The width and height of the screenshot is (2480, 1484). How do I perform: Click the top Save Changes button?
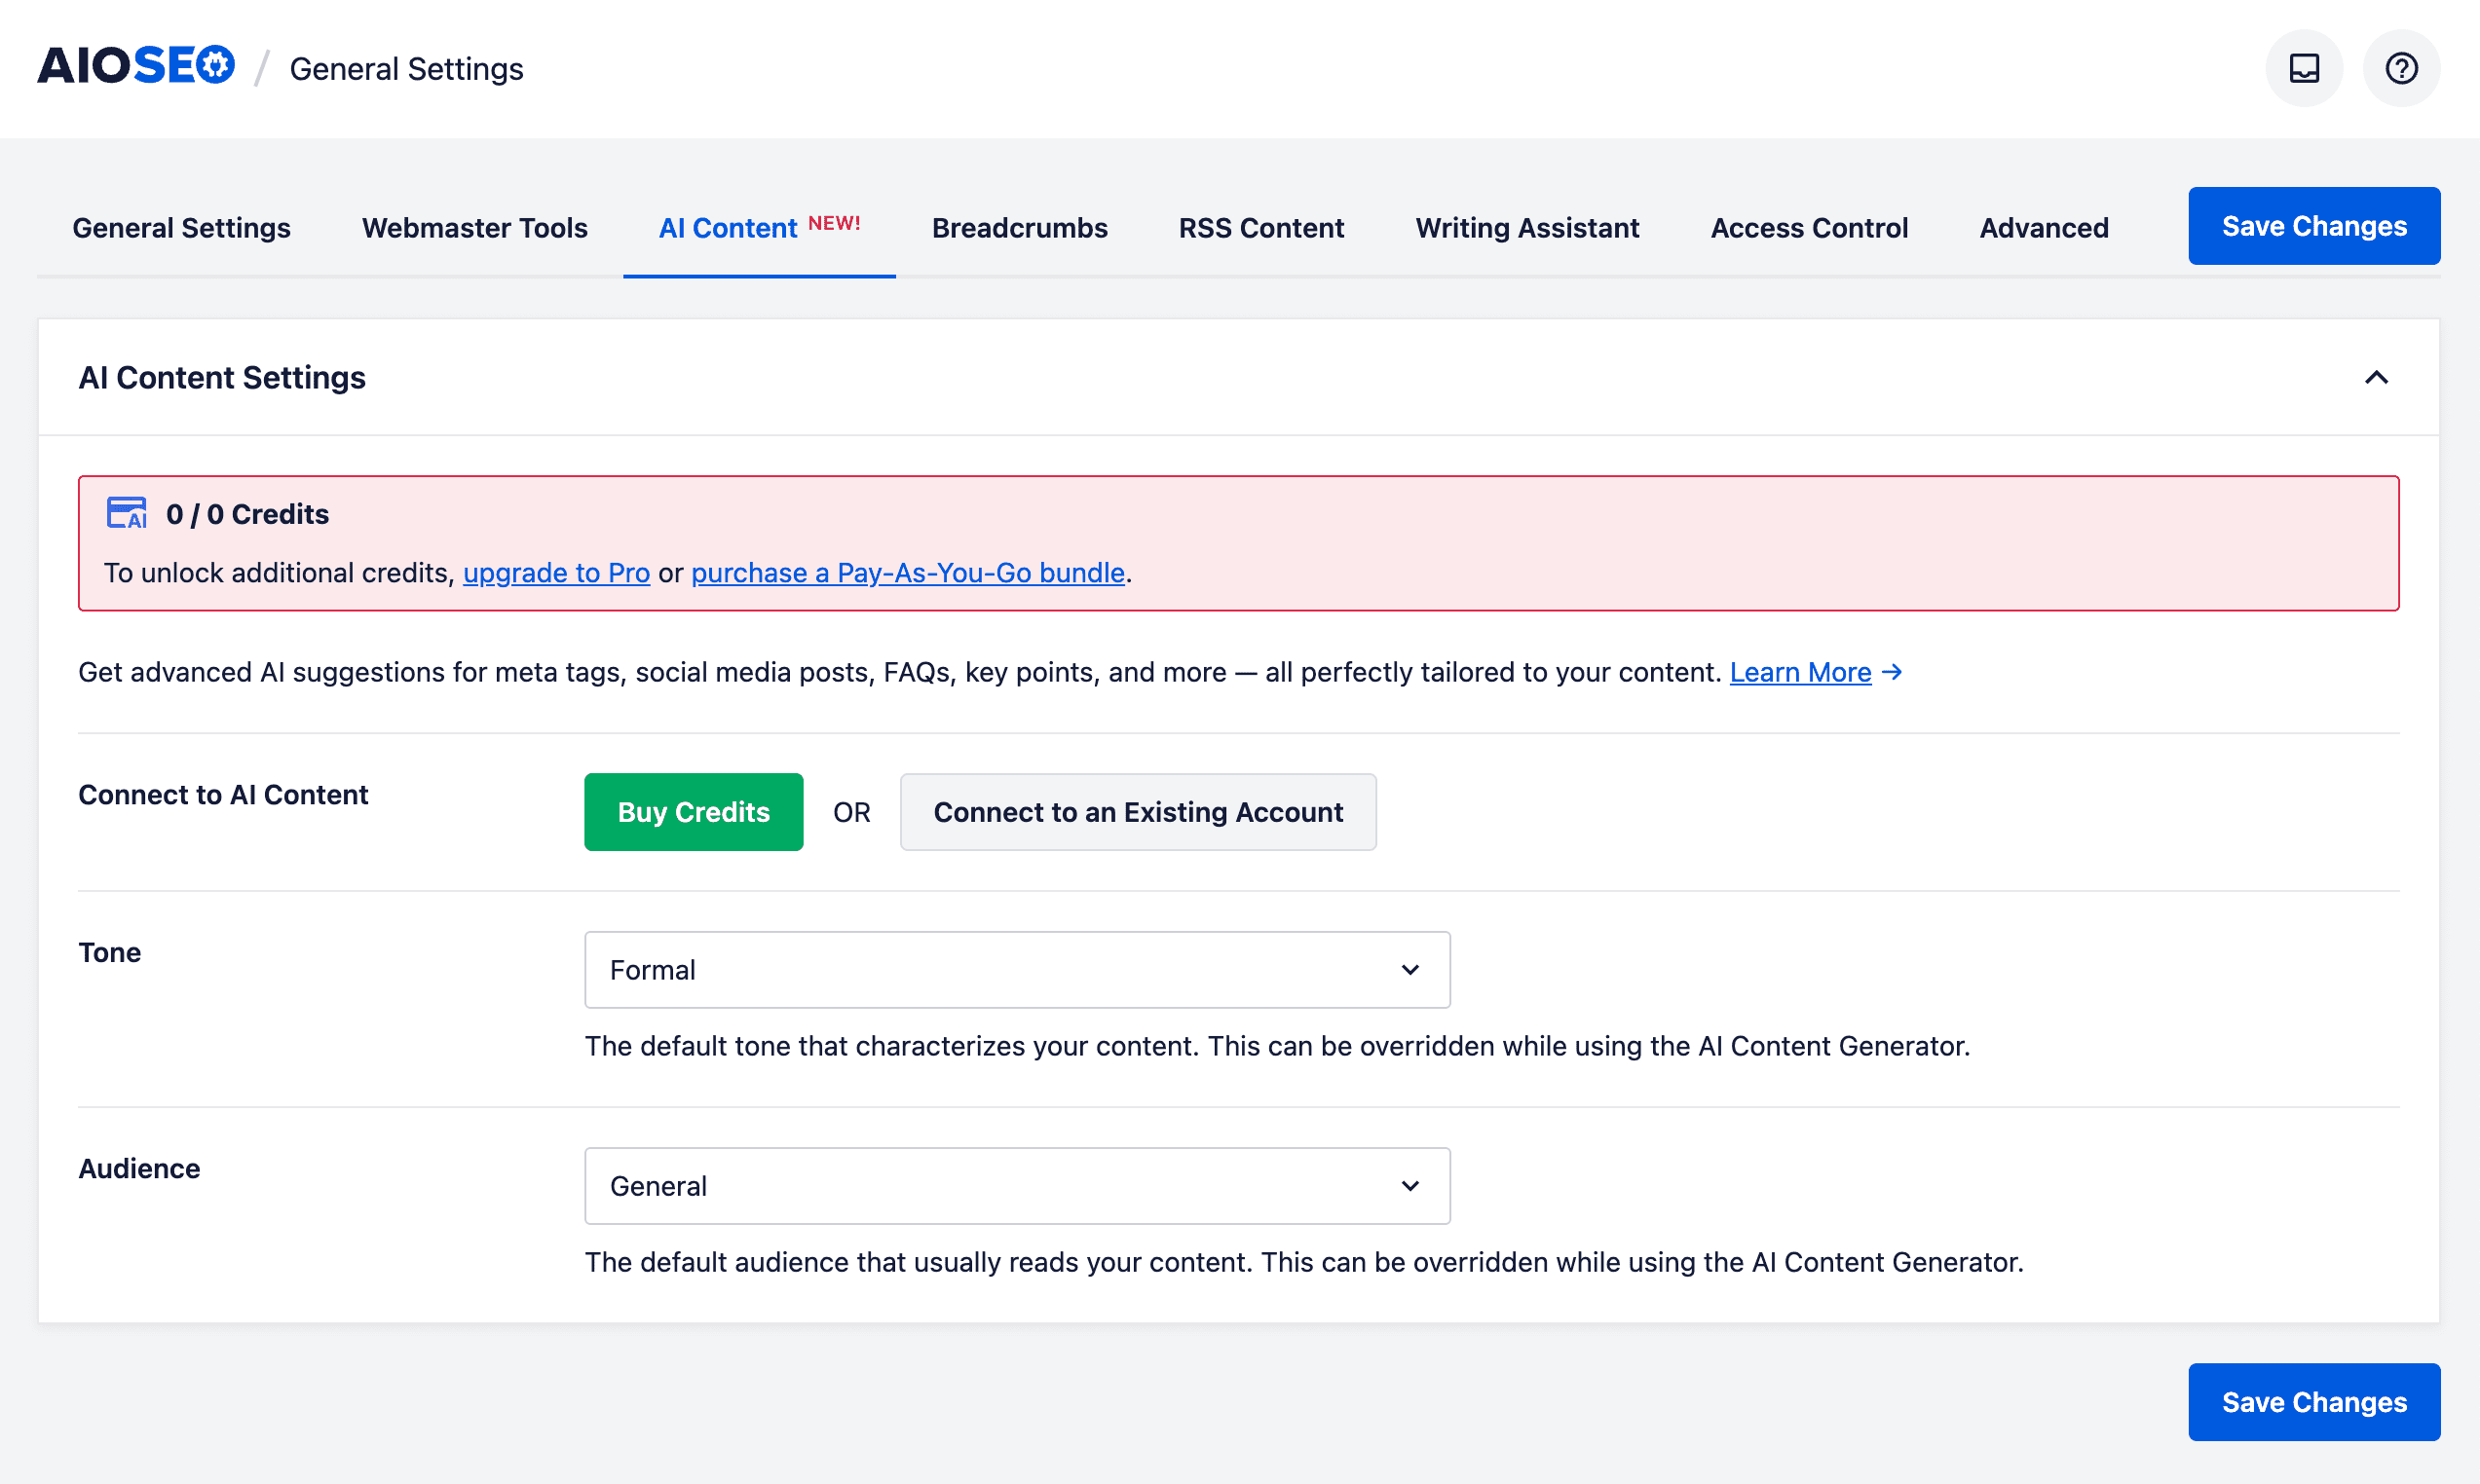point(2314,226)
